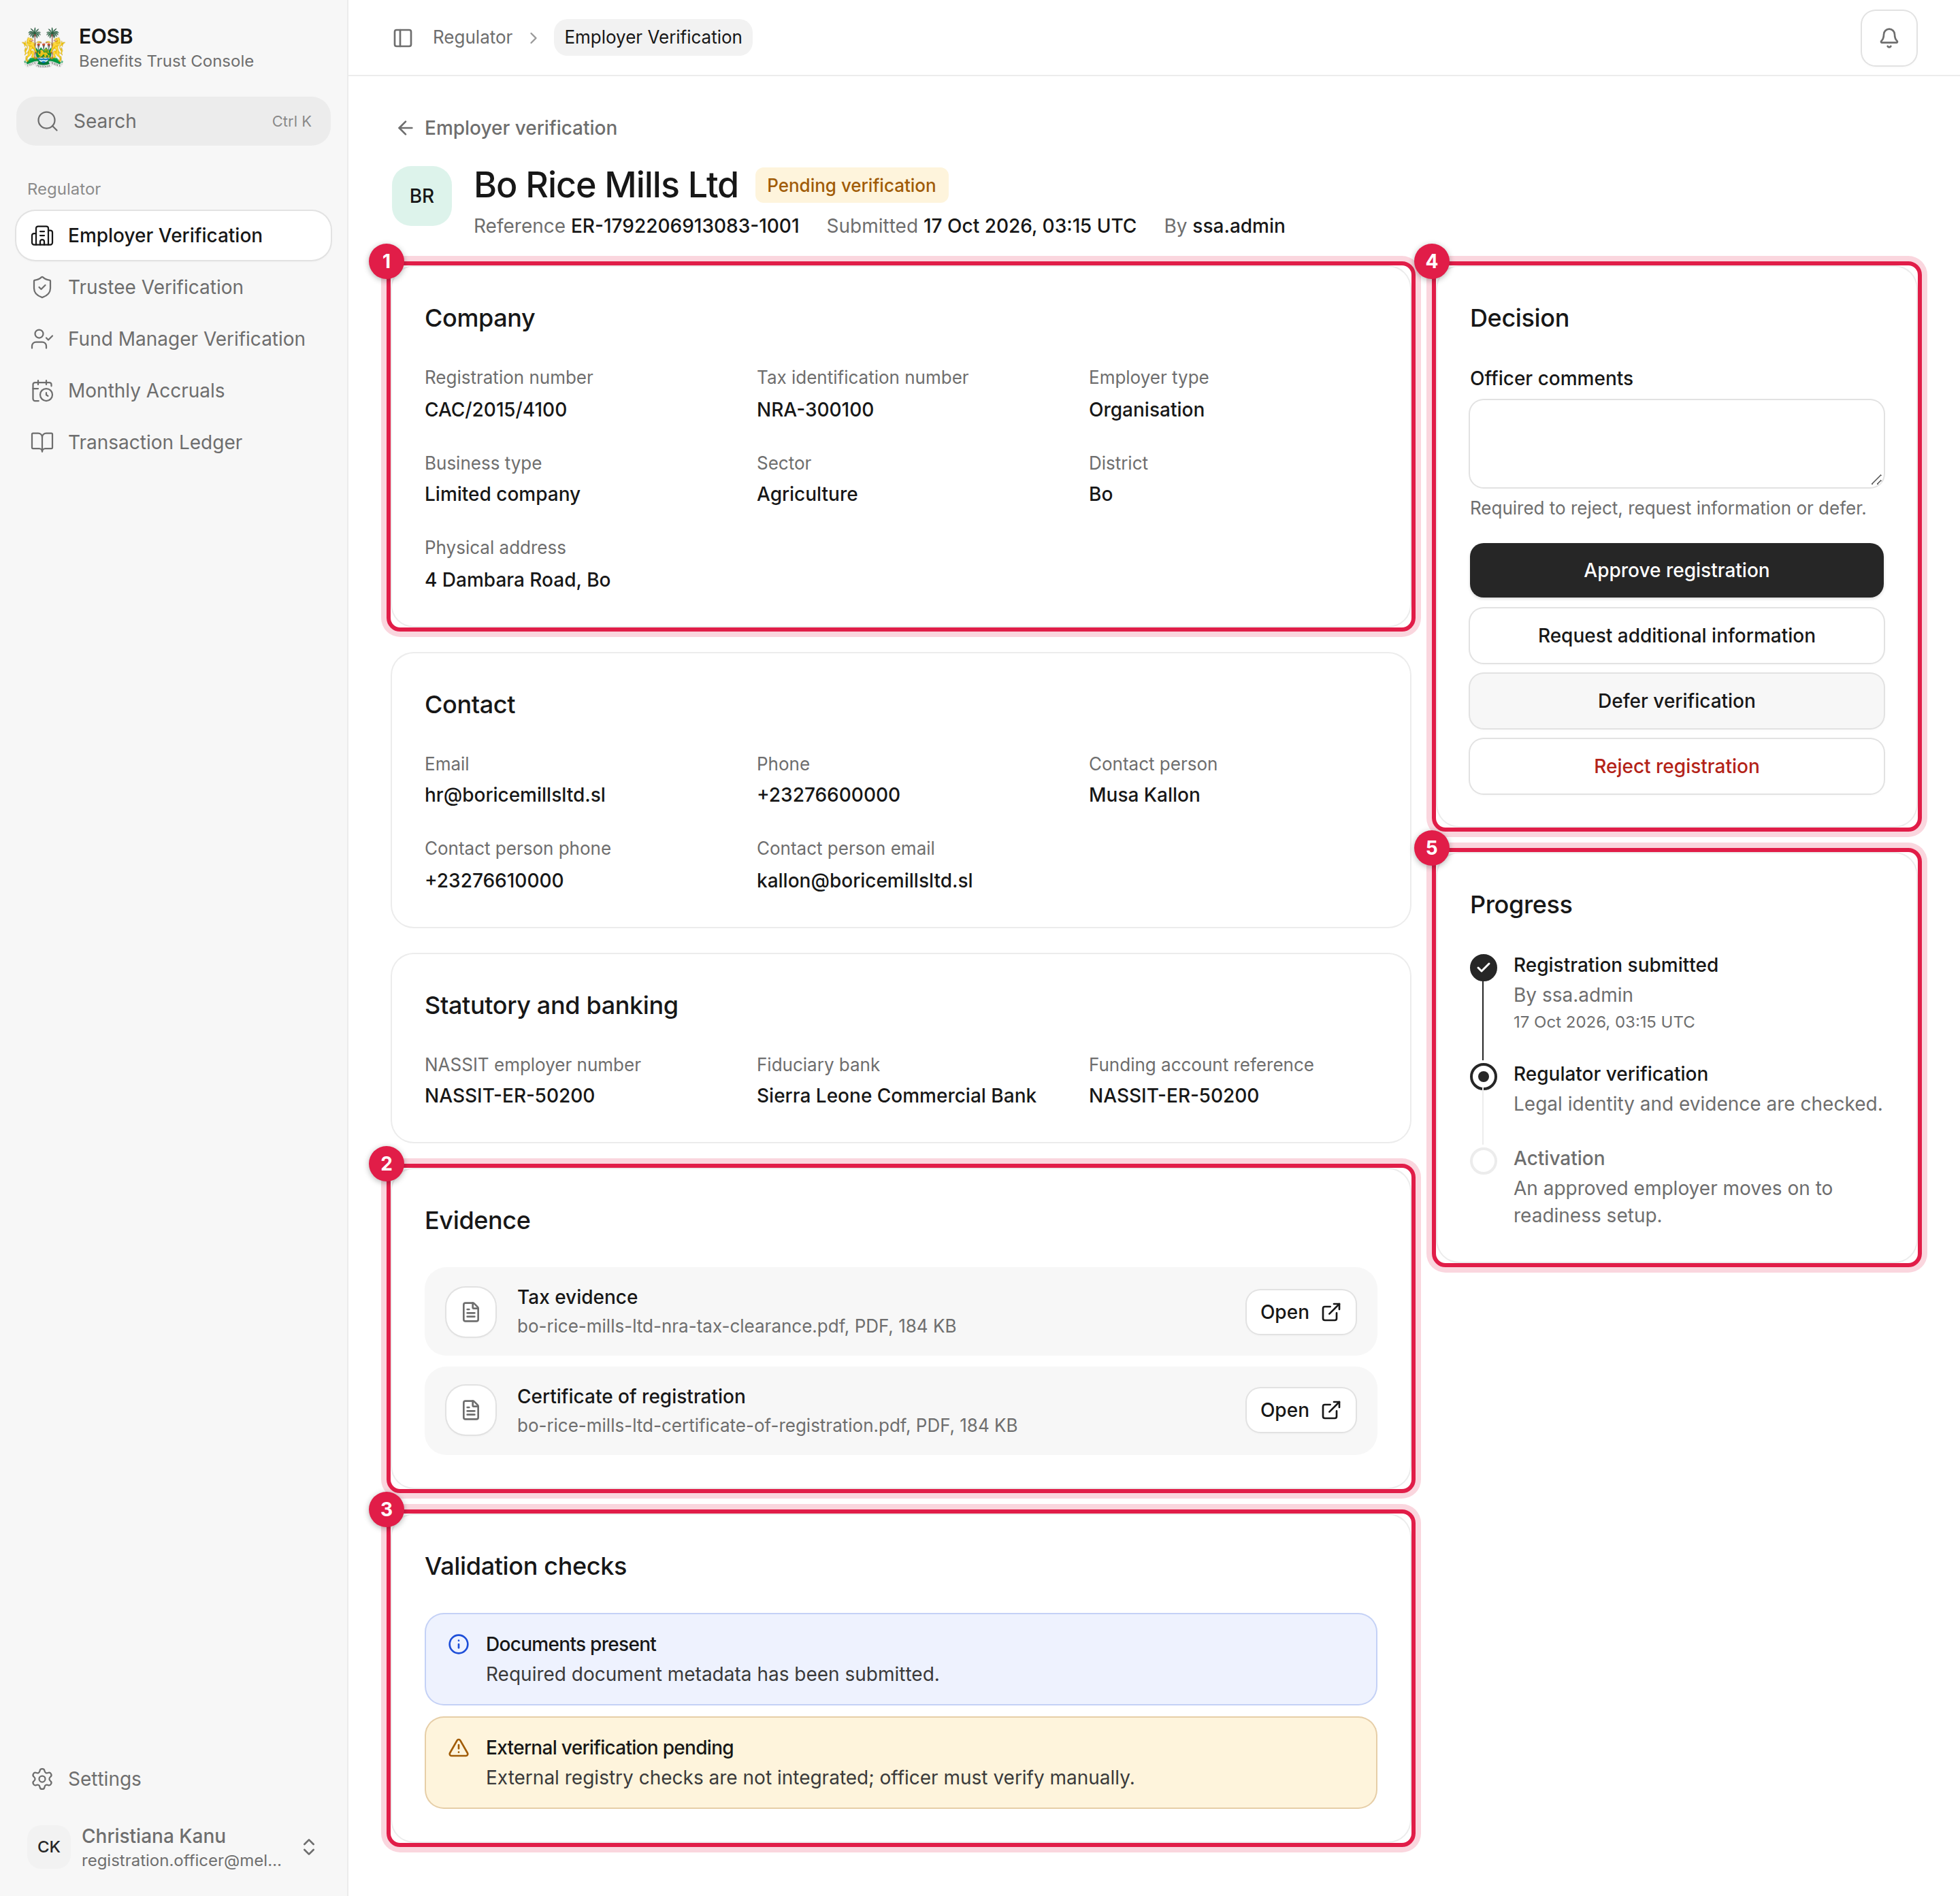Defer verification
The height and width of the screenshot is (1896, 1960).
click(x=1676, y=701)
